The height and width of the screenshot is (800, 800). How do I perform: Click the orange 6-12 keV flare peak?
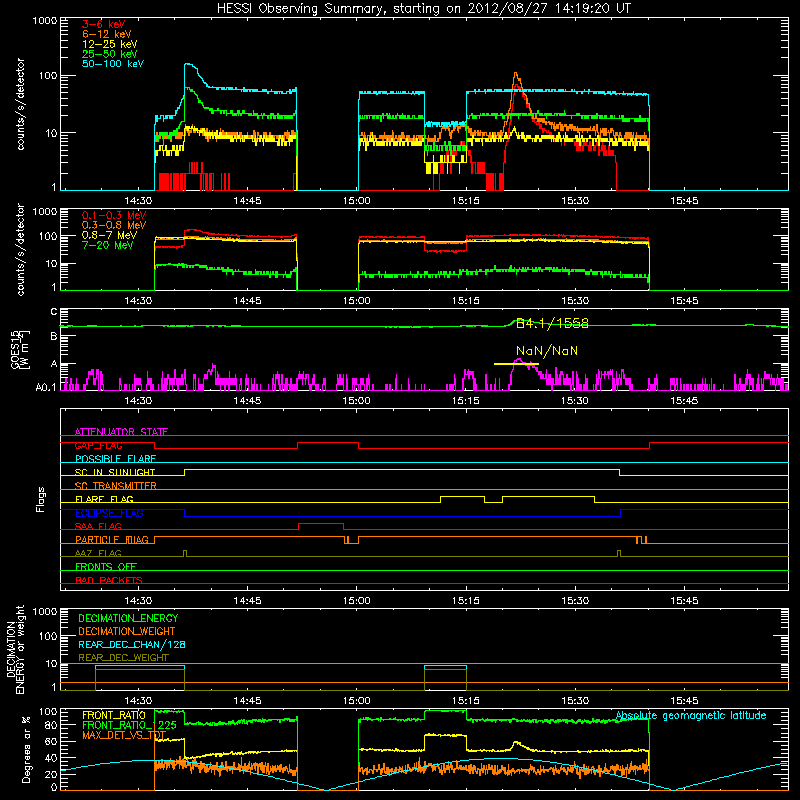(x=516, y=74)
